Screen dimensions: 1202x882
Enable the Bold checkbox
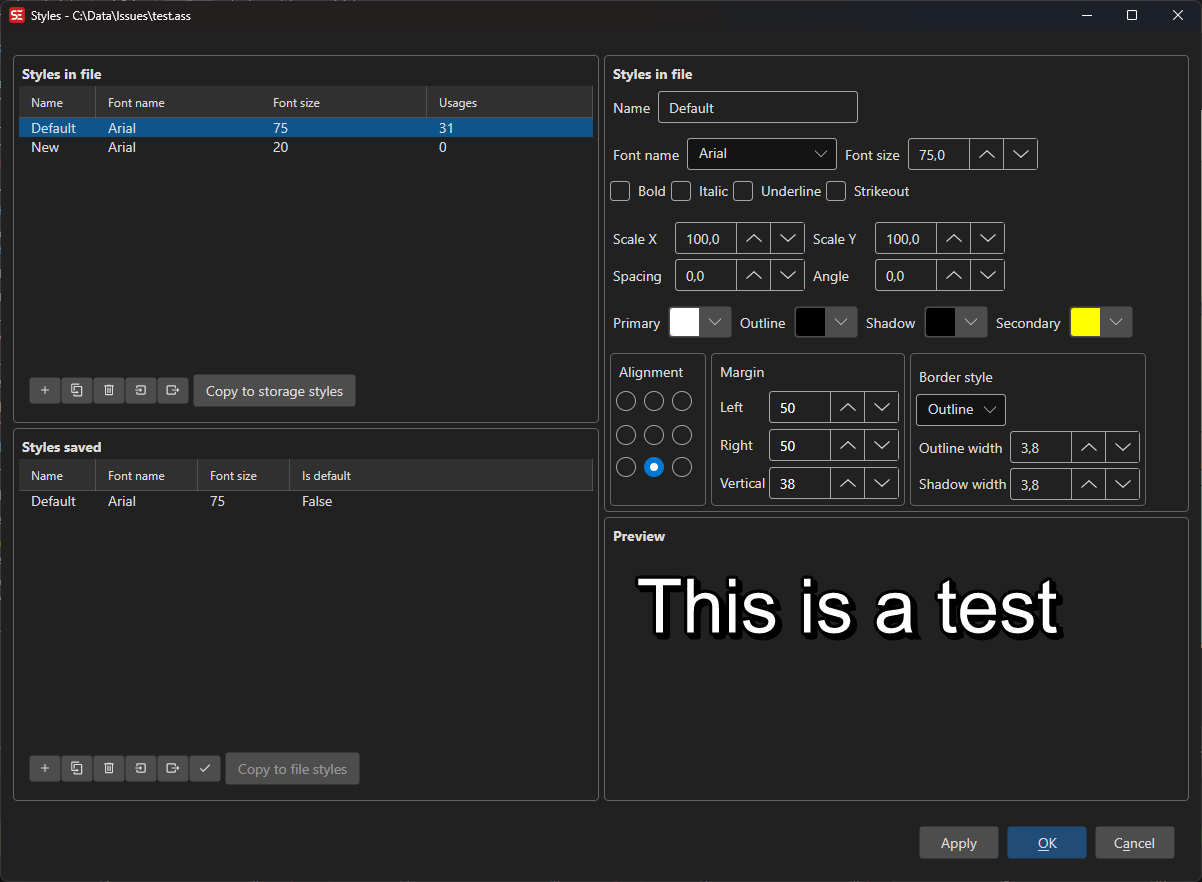coord(620,191)
